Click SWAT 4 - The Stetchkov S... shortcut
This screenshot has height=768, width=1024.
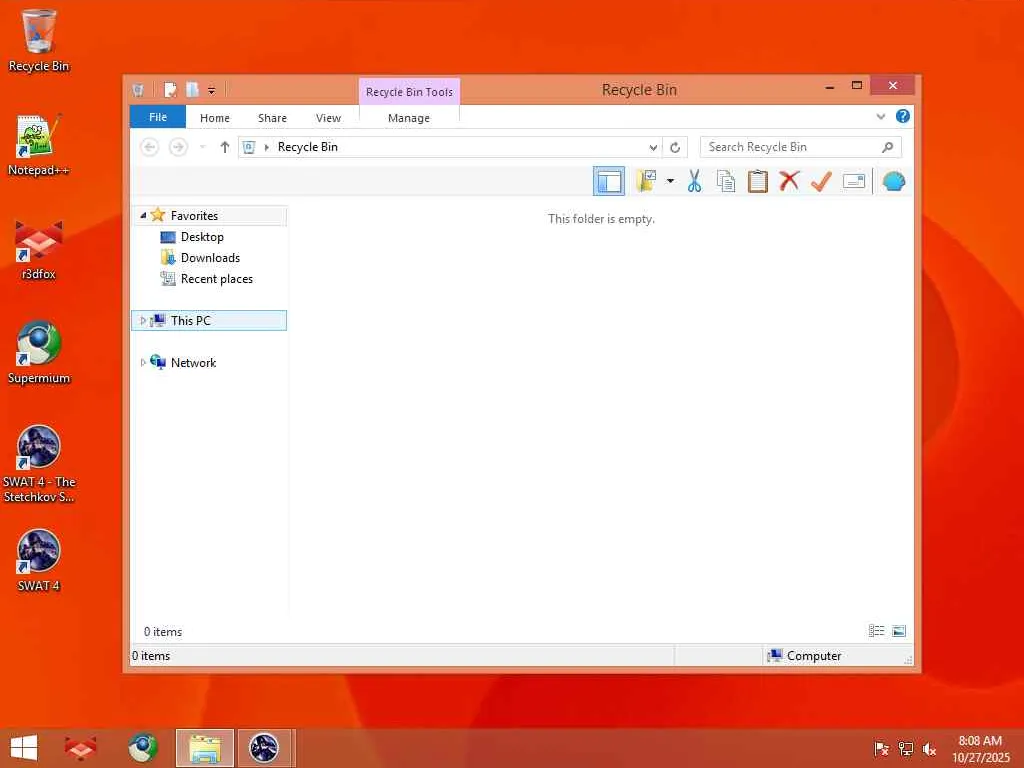39,464
